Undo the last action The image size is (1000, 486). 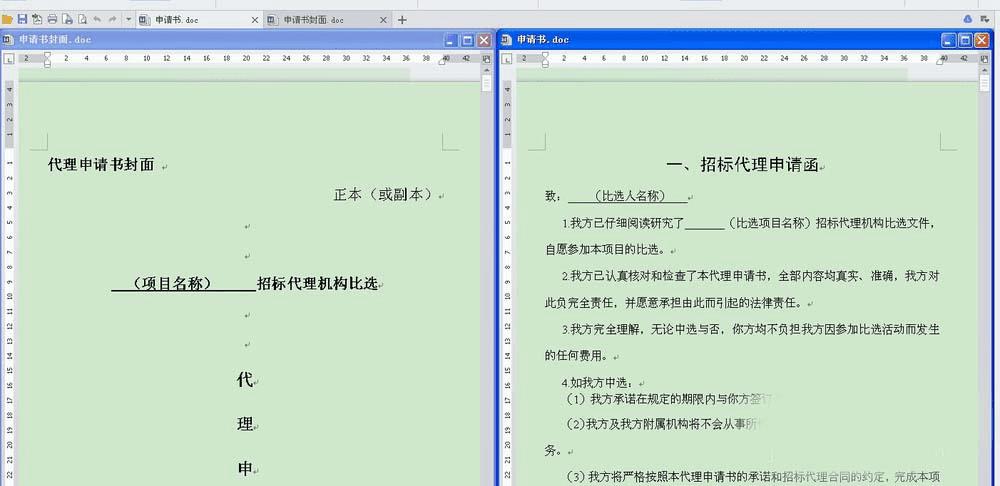[x=97, y=20]
